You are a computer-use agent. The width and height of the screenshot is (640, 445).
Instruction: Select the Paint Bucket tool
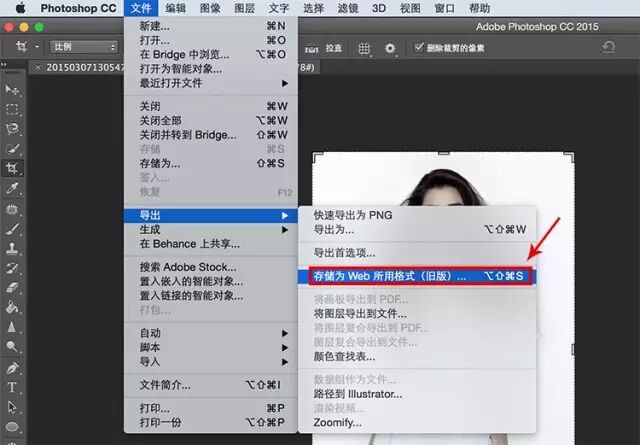coord(12,307)
